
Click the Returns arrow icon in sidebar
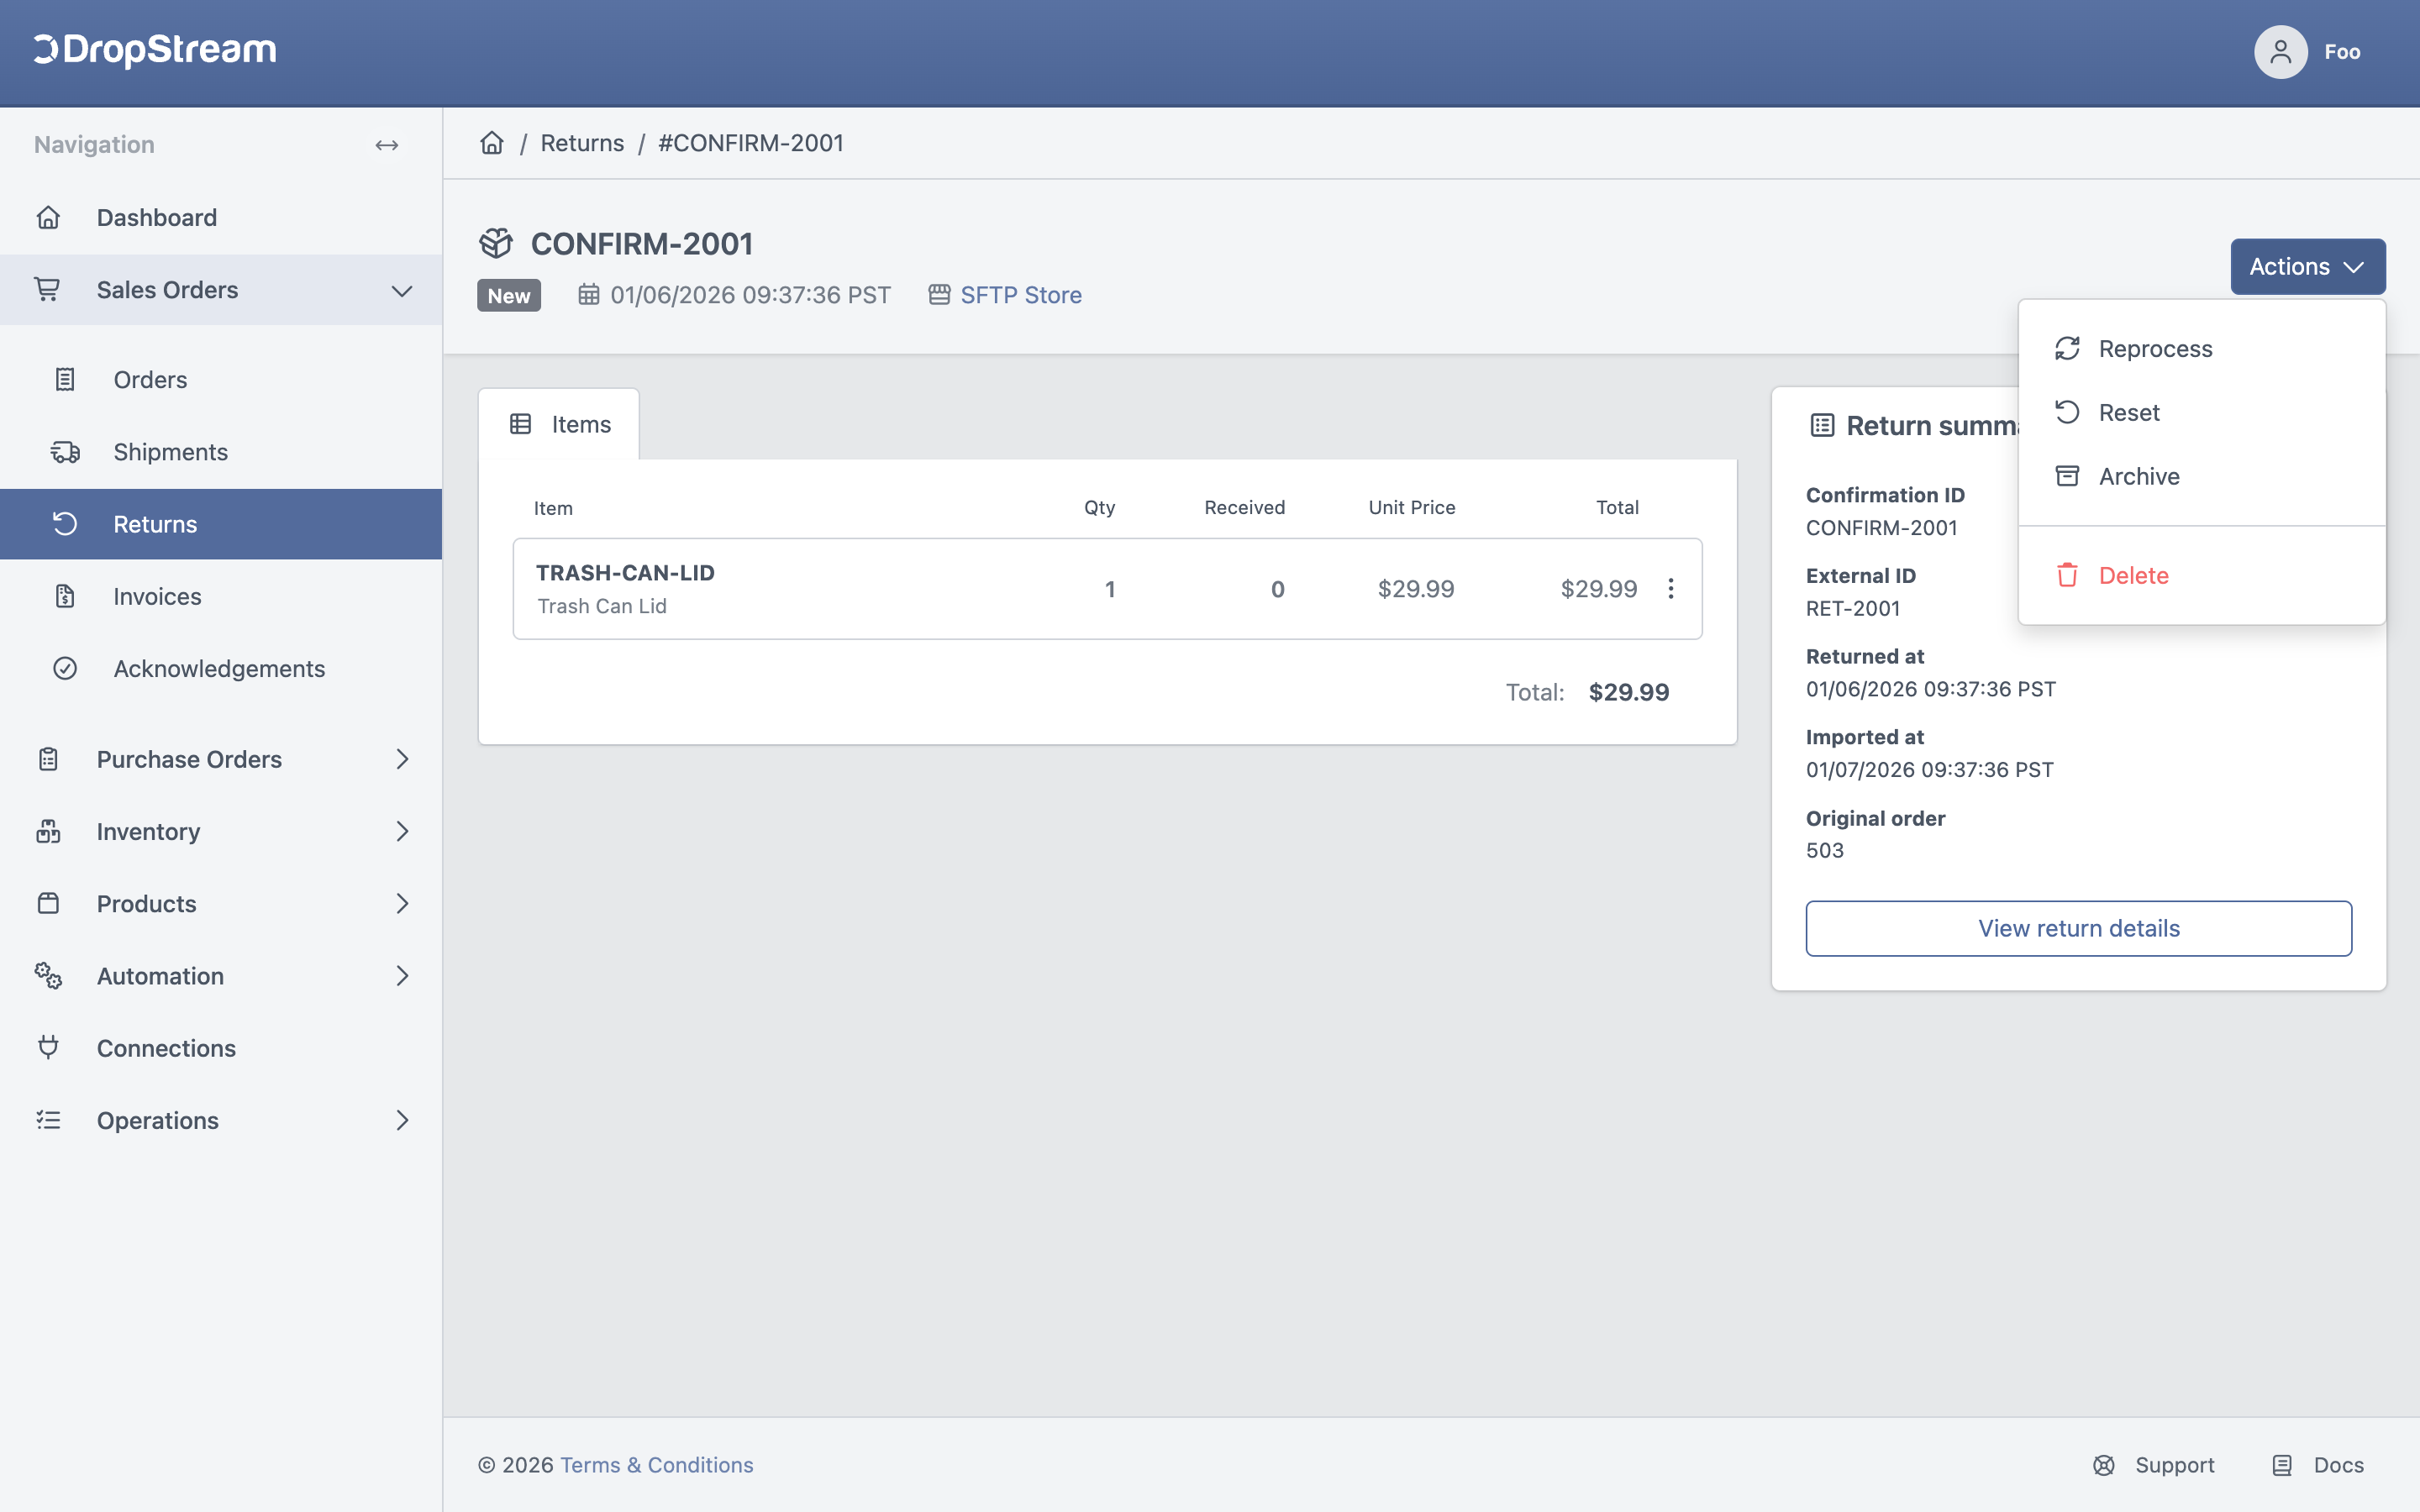tap(65, 524)
